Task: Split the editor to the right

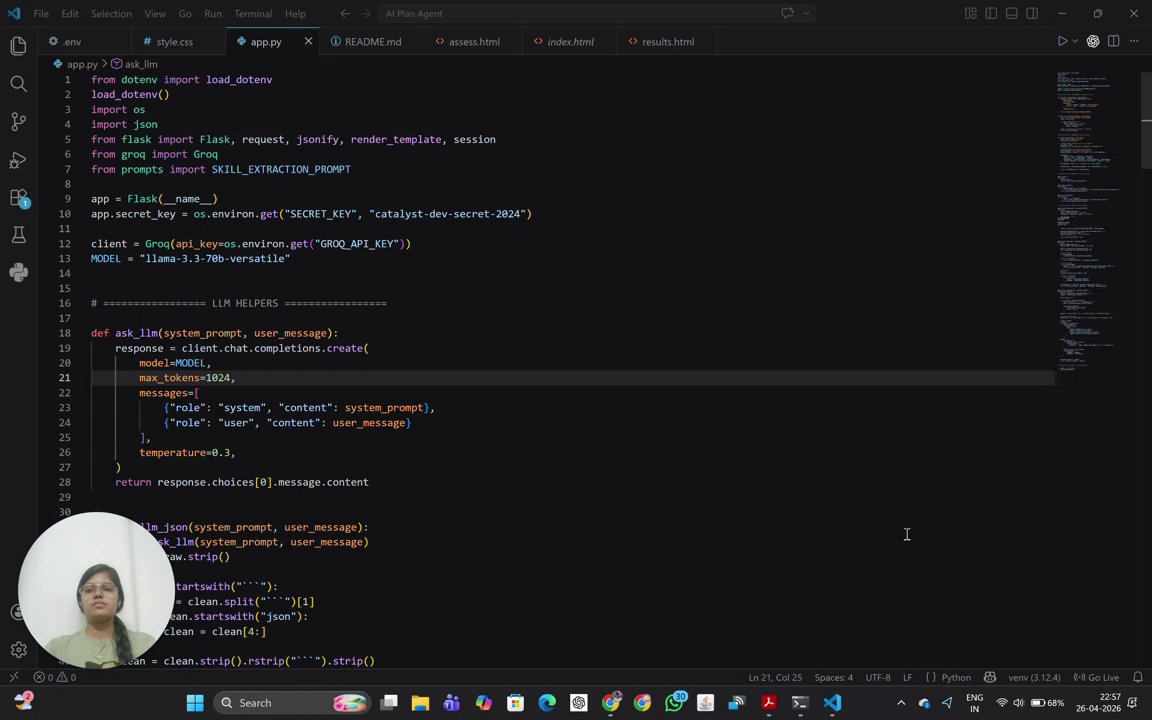Action: [x=1114, y=41]
